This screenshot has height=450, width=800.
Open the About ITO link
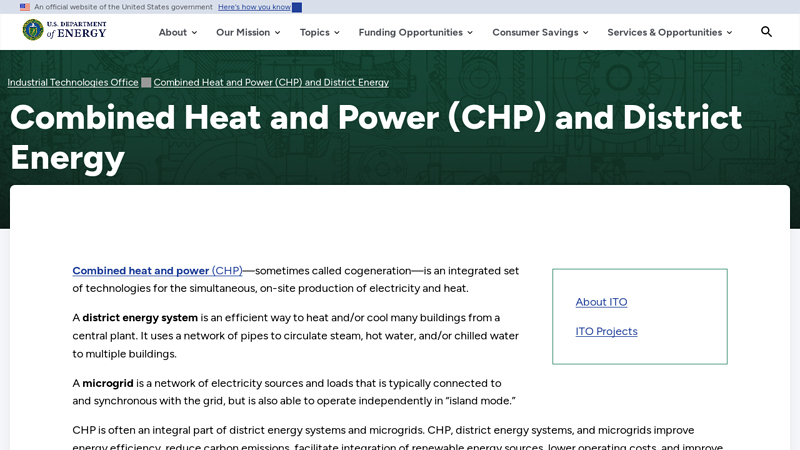601,302
